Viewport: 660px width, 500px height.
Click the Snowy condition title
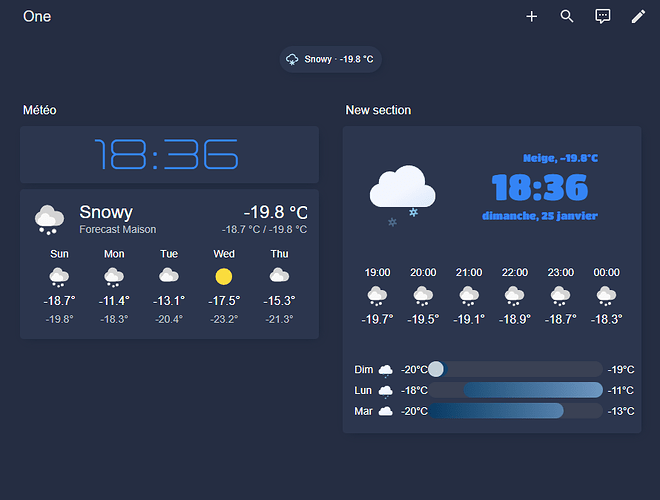coord(106,212)
